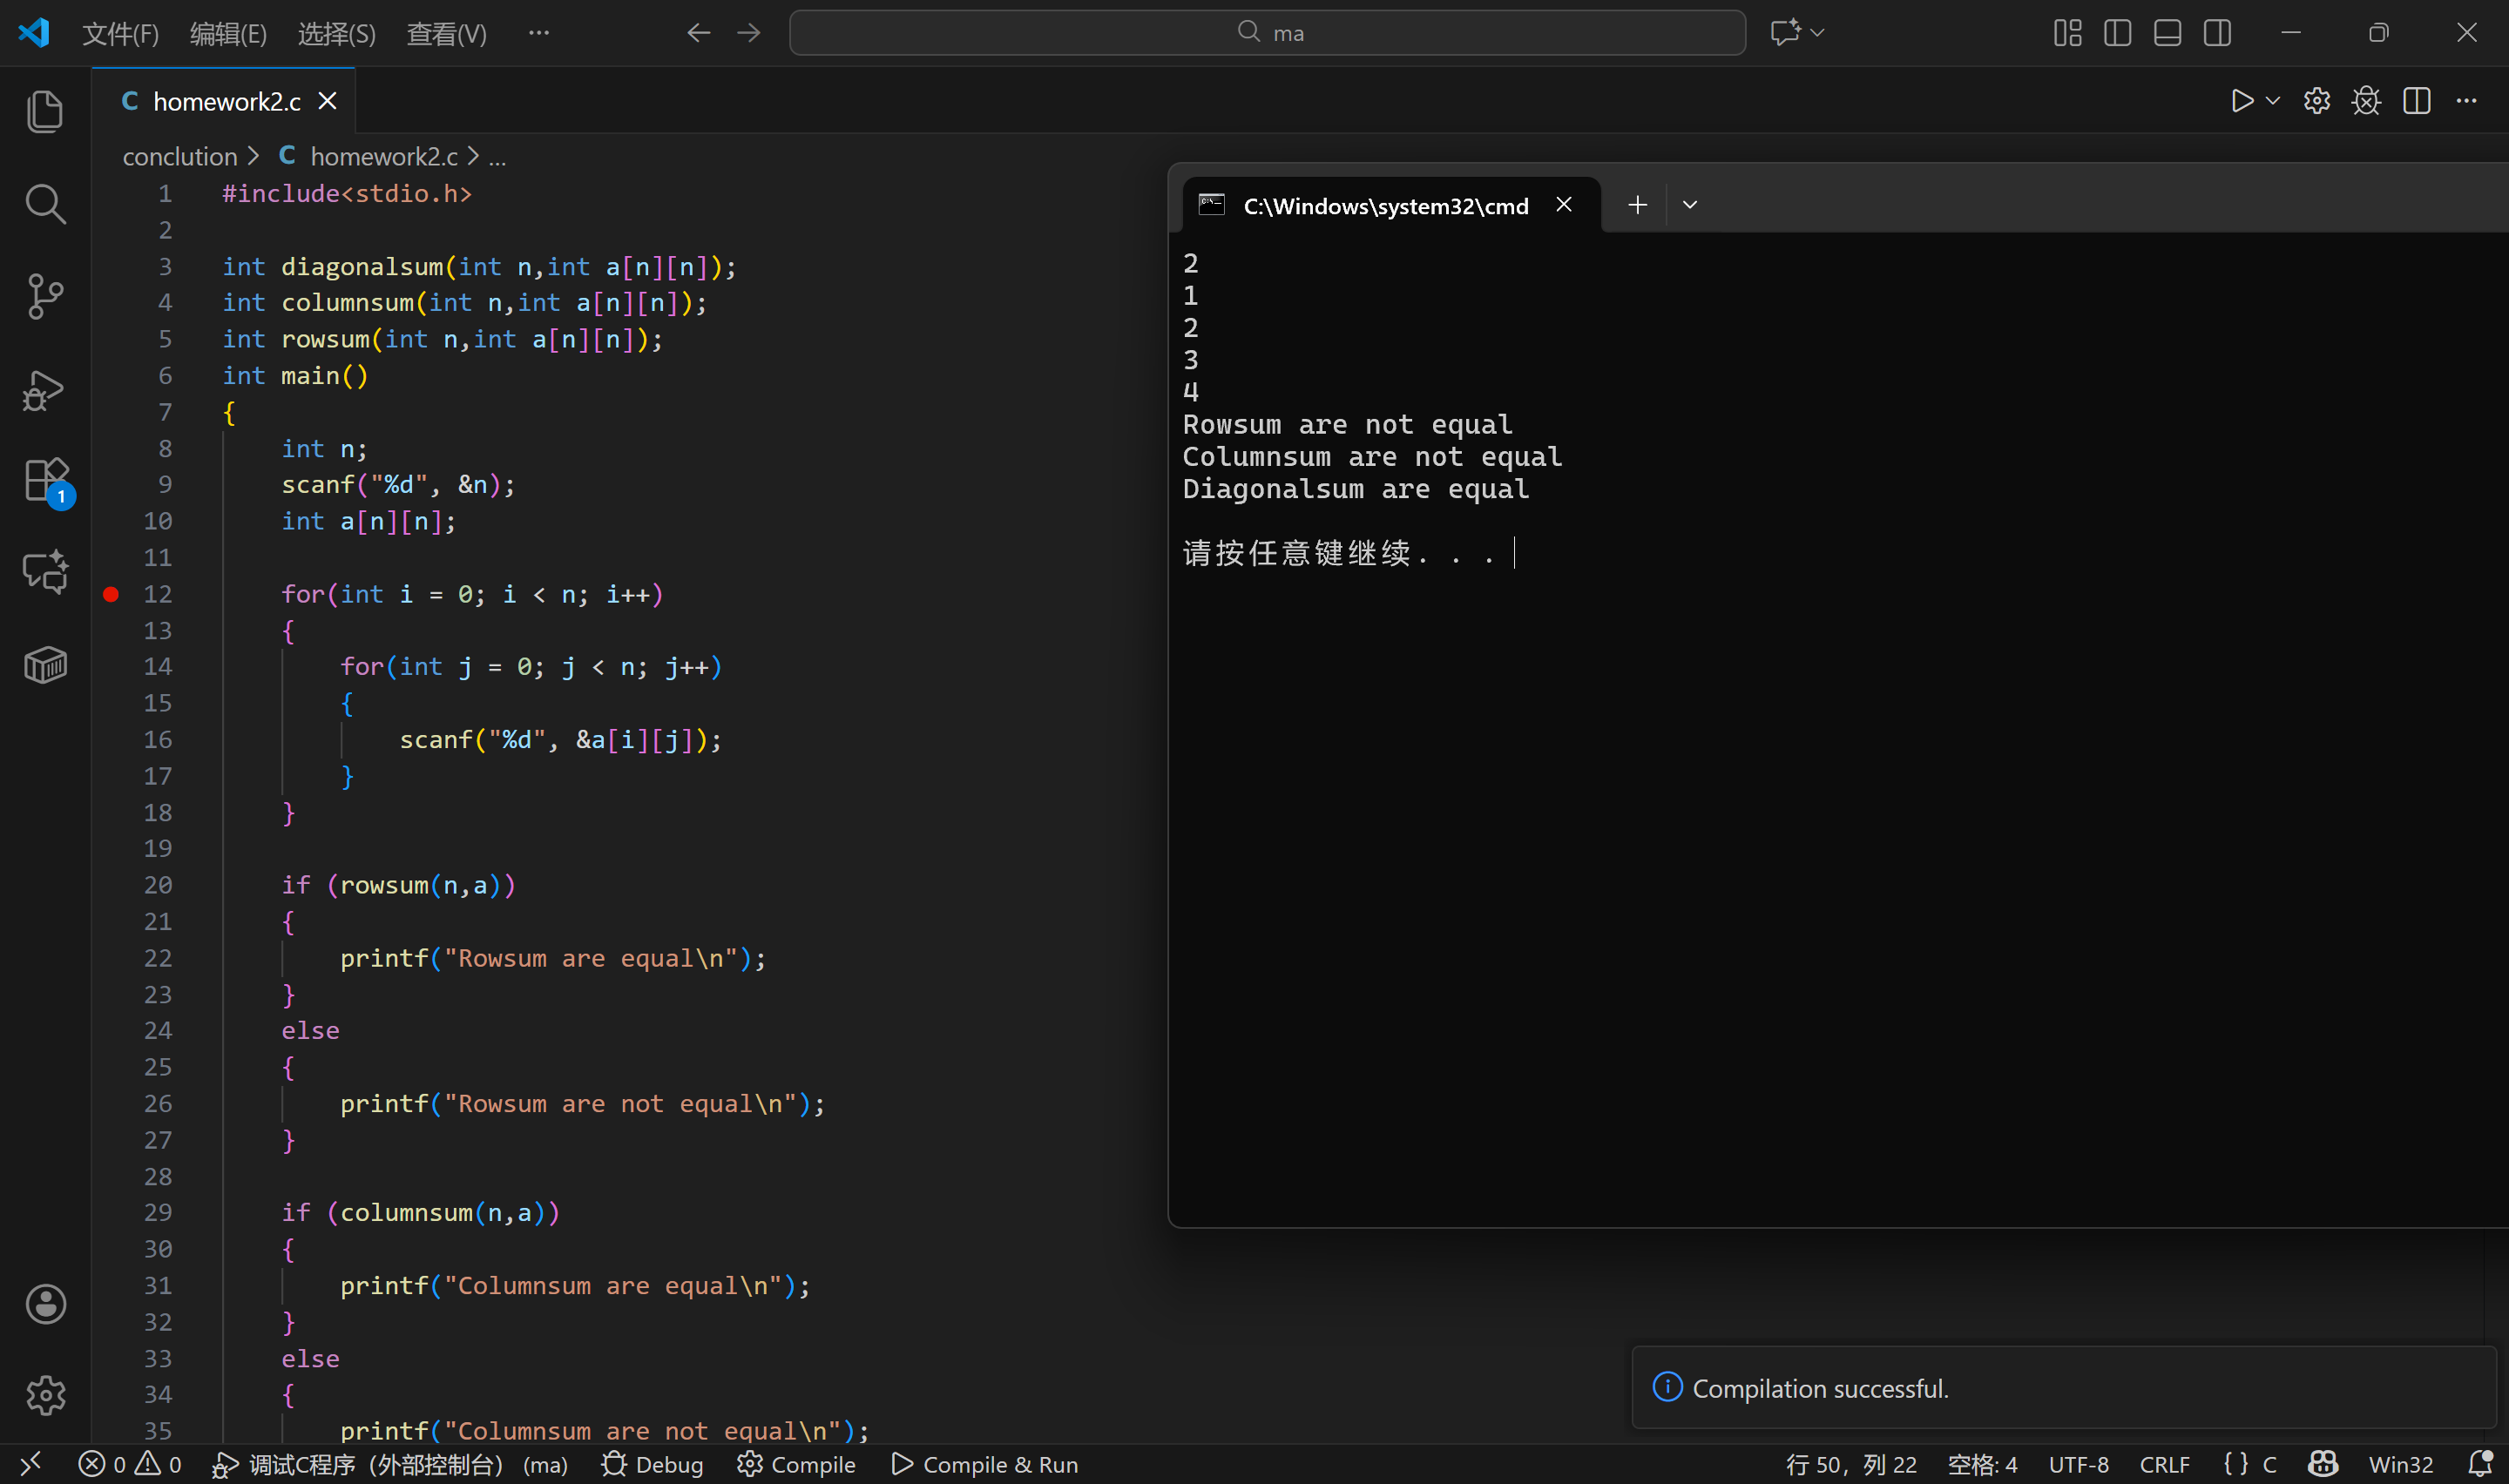Open new terminal tab dropdown chevron
The width and height of the screenshot is (2509, 1484).
tap(1690, 205)
